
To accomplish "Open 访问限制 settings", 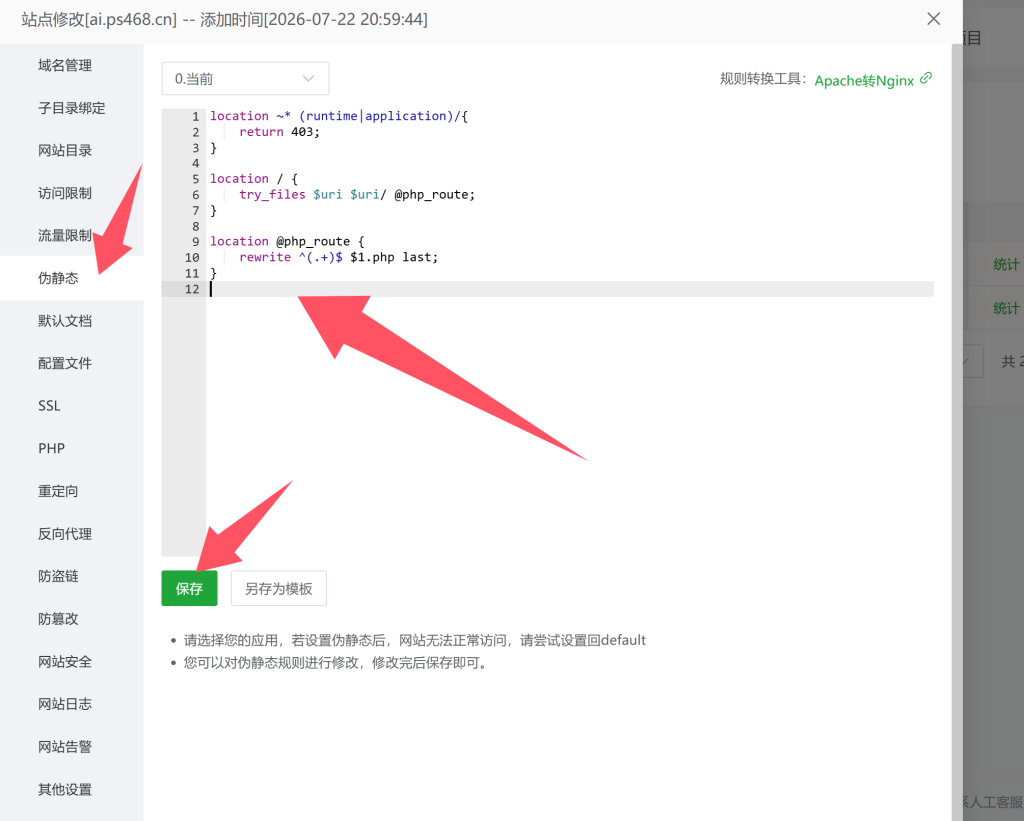I will point(65,193).
